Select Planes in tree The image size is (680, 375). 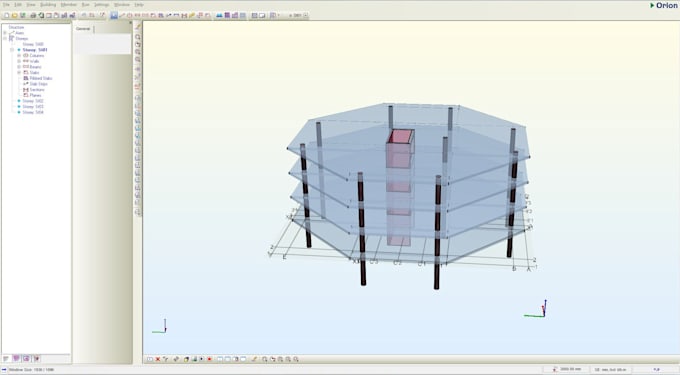click(36, 95)
